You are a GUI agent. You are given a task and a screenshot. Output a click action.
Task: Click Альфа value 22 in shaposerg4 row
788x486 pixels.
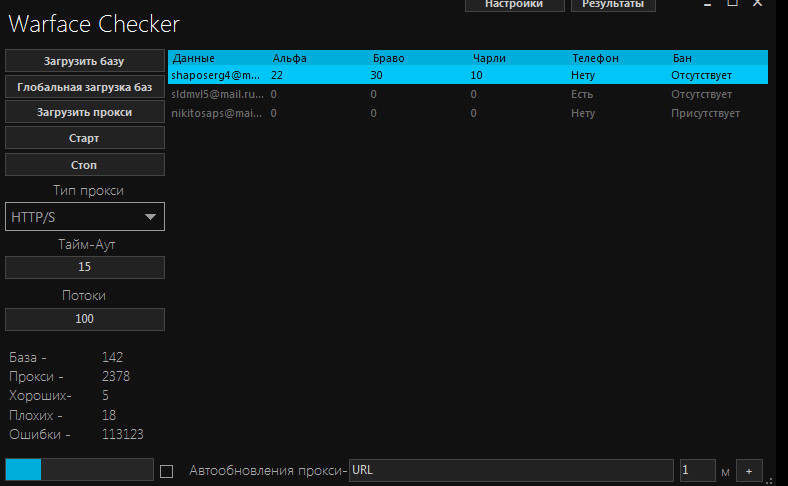coord(277,75)
